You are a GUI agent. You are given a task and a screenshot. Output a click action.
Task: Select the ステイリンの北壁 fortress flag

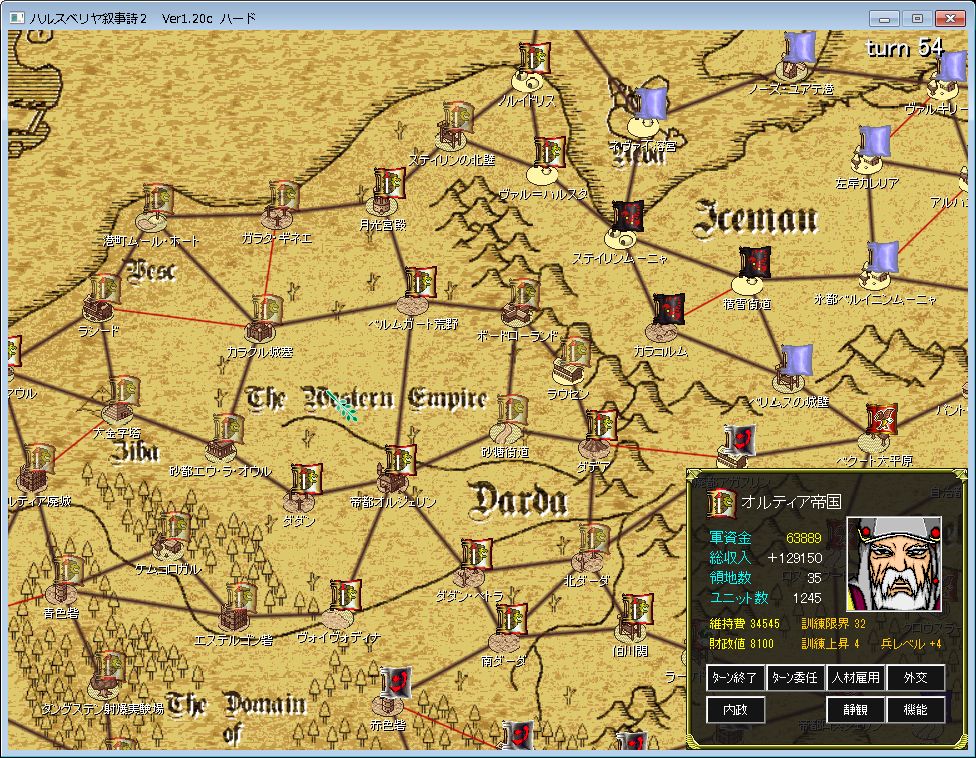click(x=458, y=117)
